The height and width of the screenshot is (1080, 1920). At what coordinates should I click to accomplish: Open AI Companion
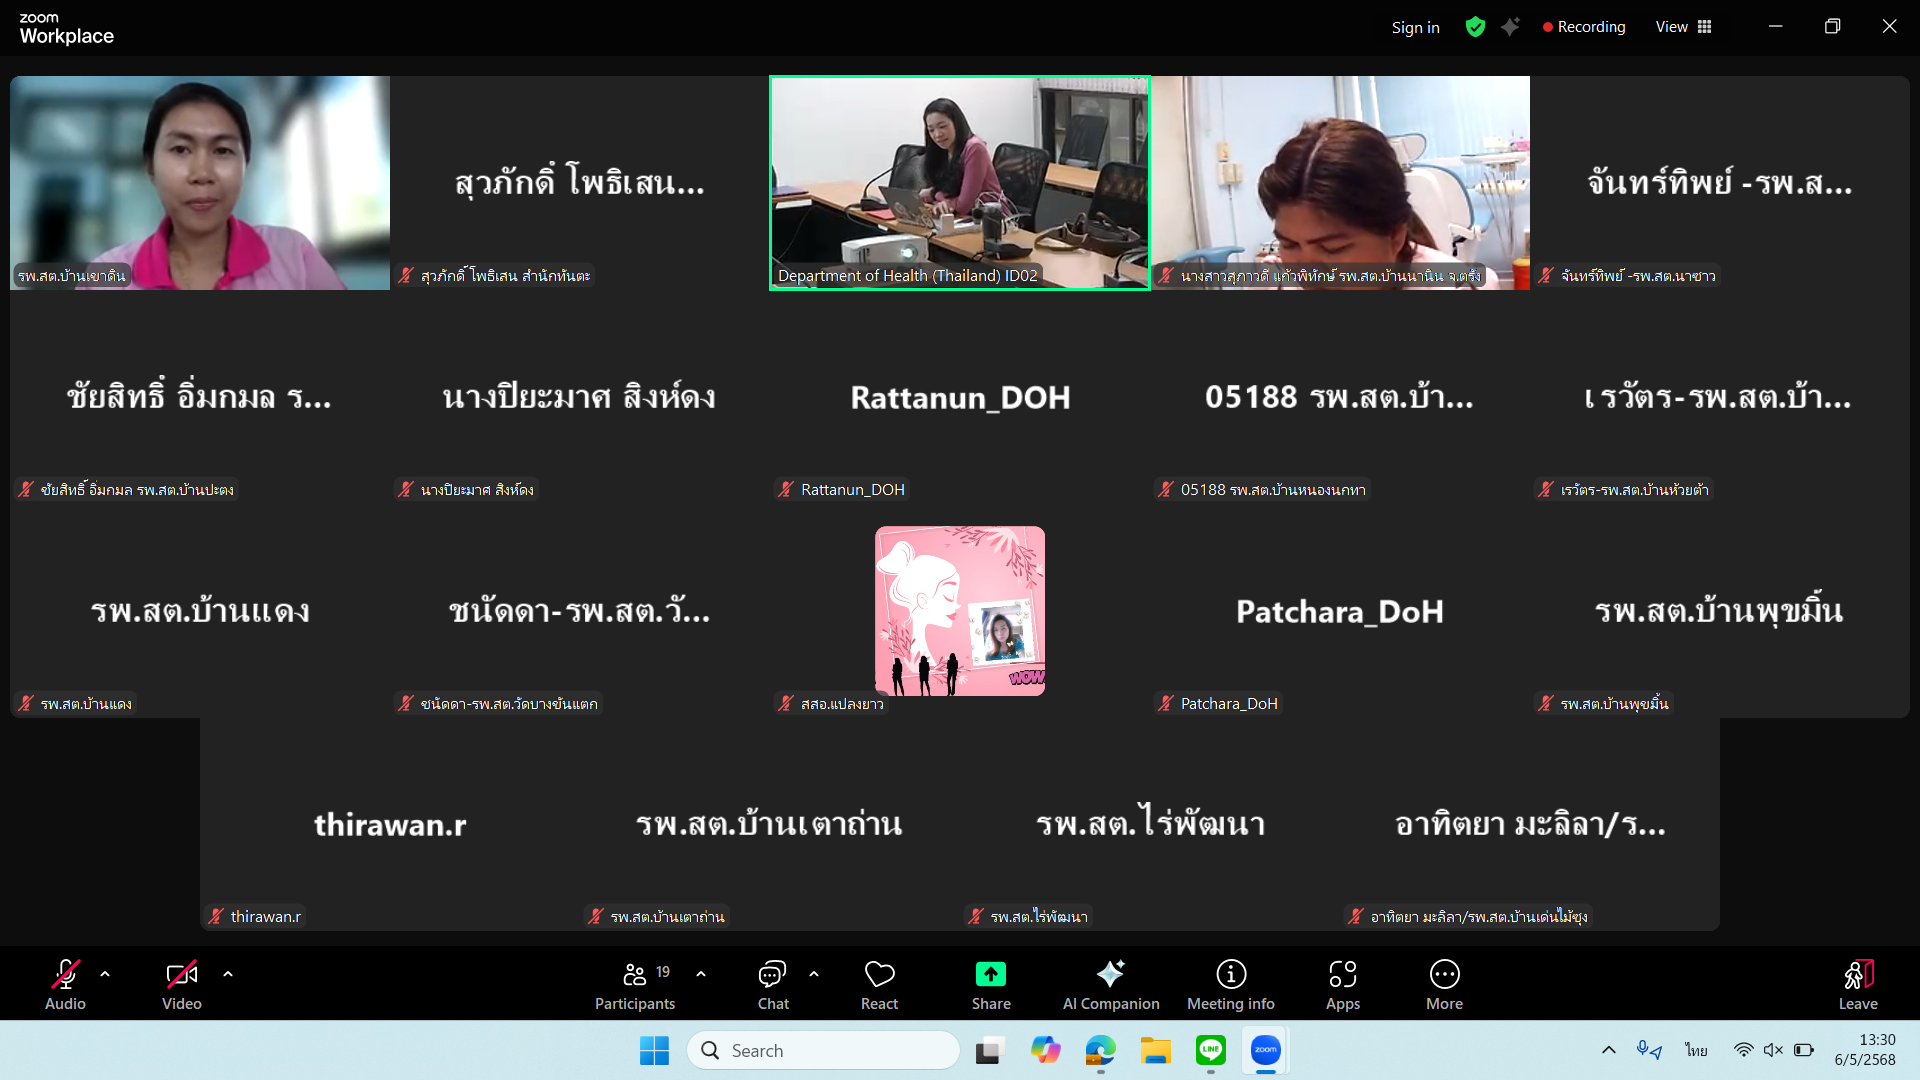[1111, 985]
